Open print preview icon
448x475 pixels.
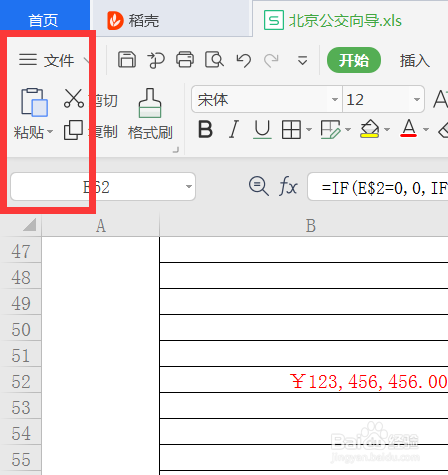214,60
